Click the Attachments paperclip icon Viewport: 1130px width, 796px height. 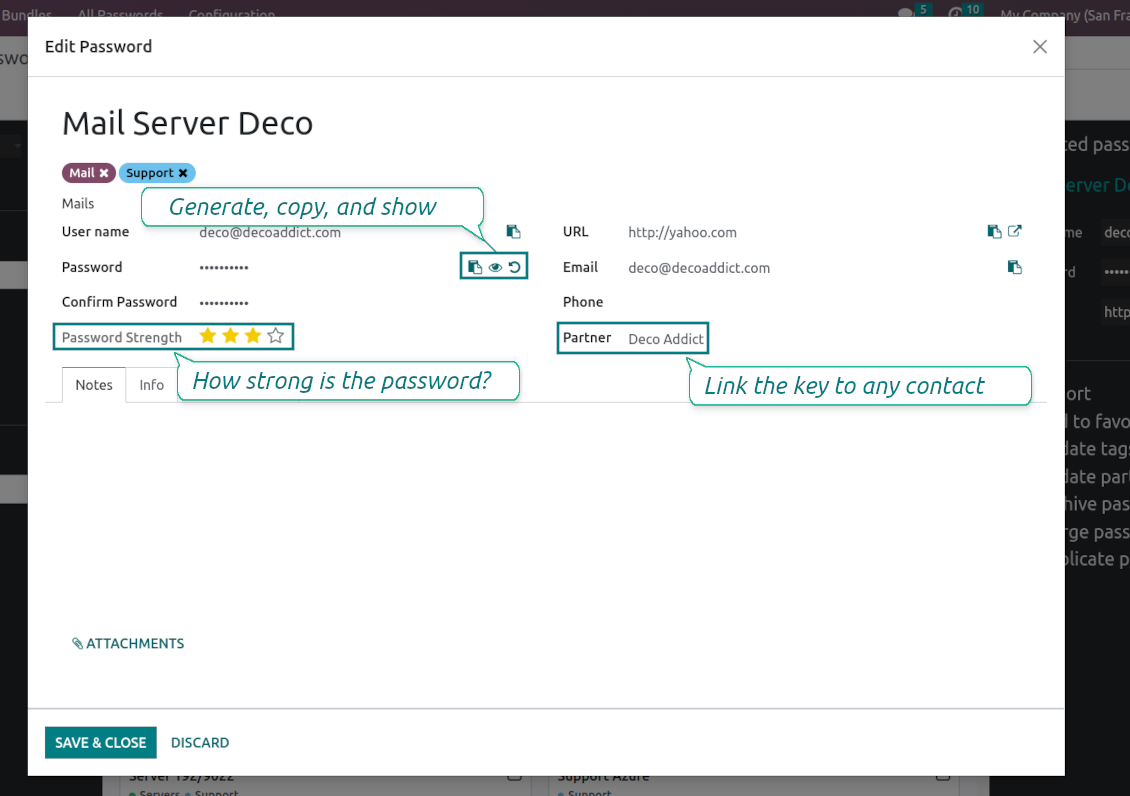tap(78, 644)
